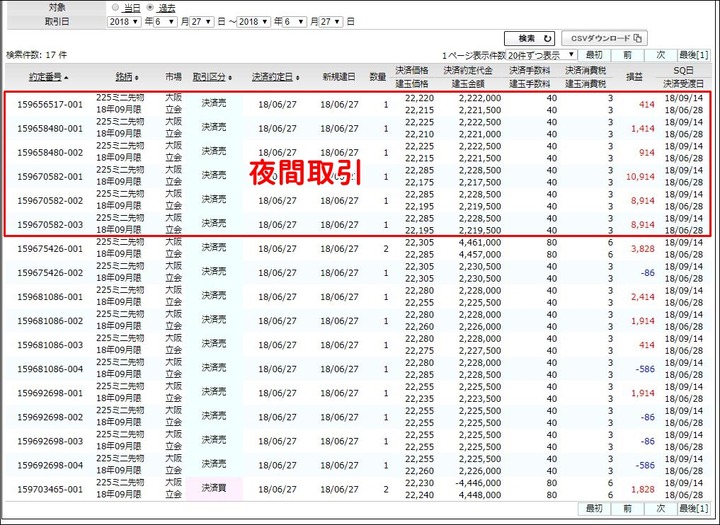Click the top 最後[1] pagination button
The image size is (720, 525).
pos(694,55)
